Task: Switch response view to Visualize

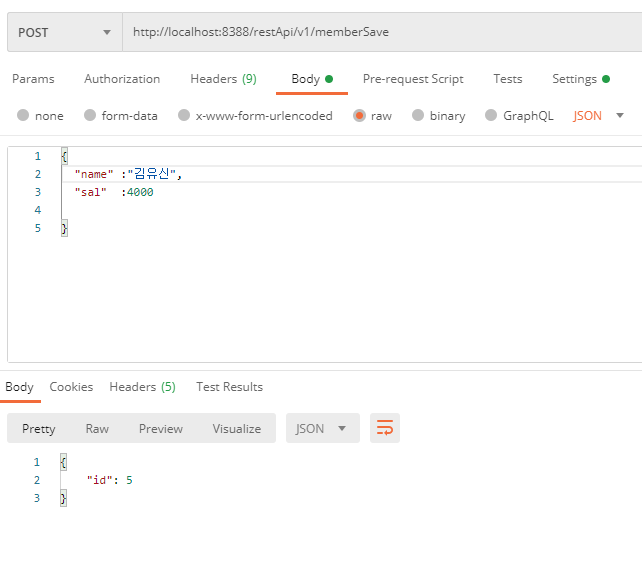Action: point(237,429)
